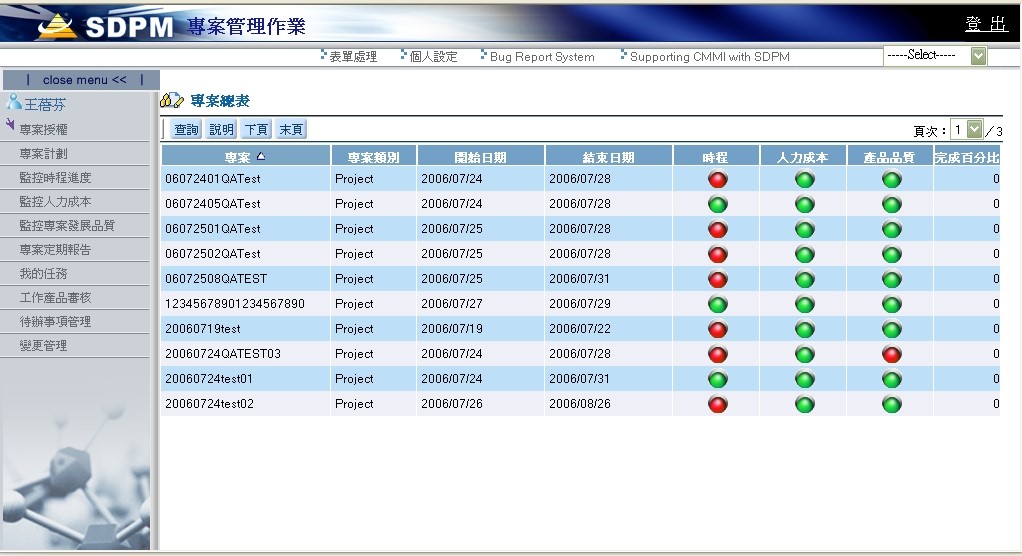The height and width of the screenshot is (556, 1022).
Task: Open the page number dropdown
Action: [967, 130]
